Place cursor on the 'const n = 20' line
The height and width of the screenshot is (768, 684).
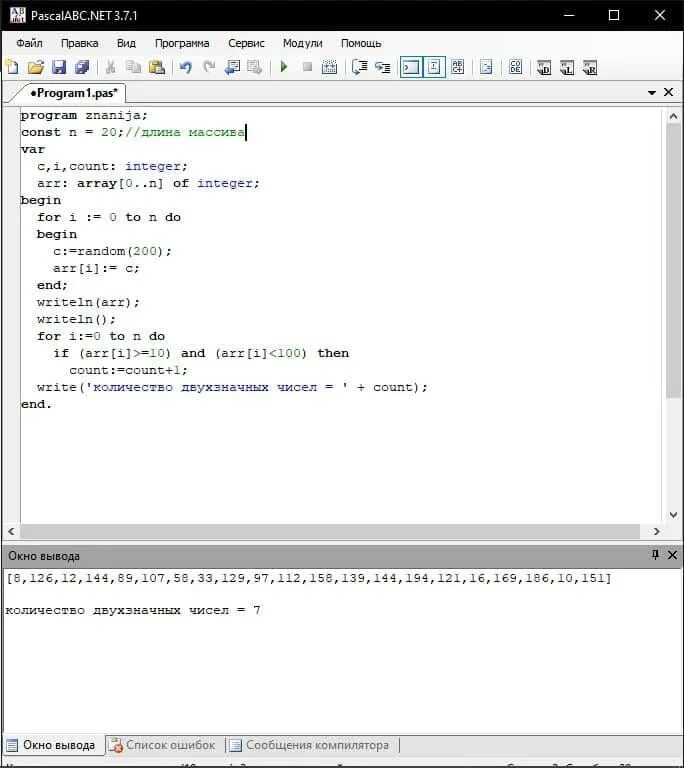[x=133, y=132]
